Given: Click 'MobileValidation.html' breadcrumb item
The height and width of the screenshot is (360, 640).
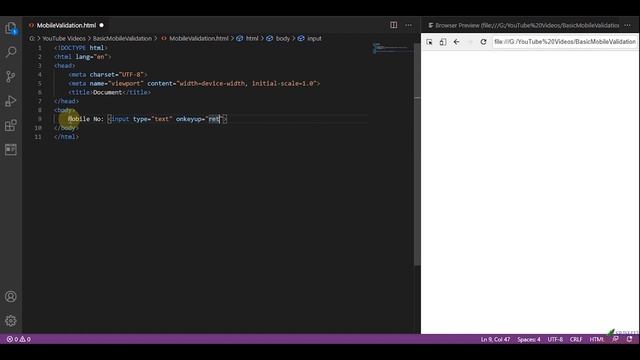Looking at the screenshot, I should (x=198, y=38).
